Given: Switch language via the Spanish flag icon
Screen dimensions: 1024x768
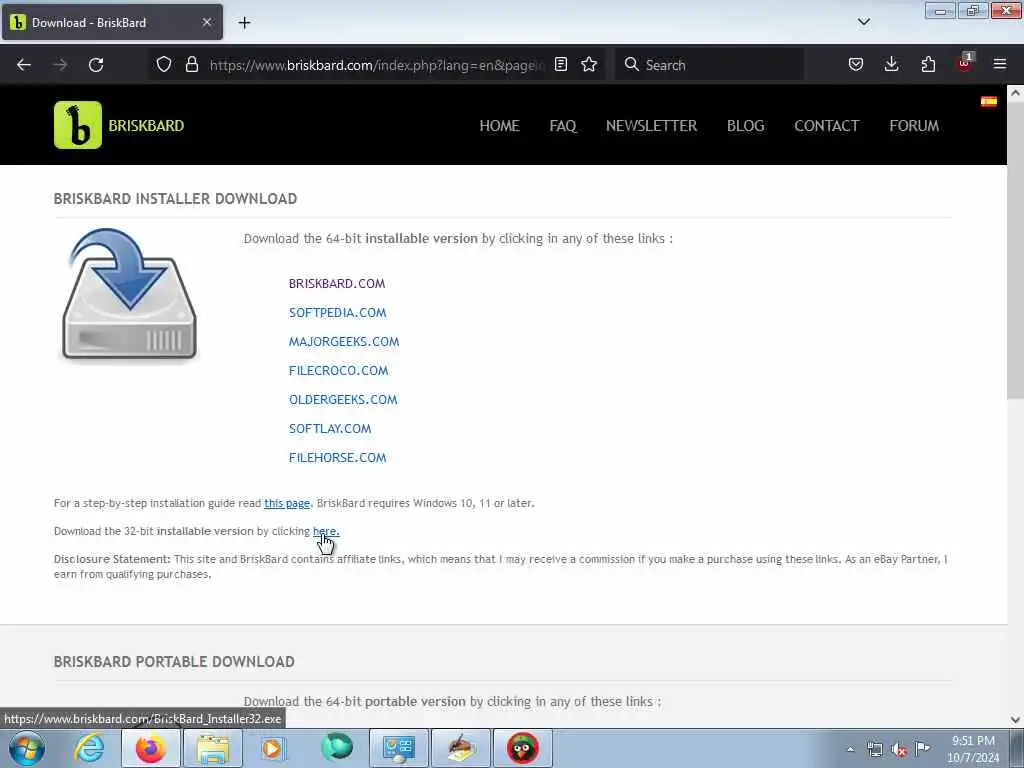Looking at the screenshot, I should point(988,101).
